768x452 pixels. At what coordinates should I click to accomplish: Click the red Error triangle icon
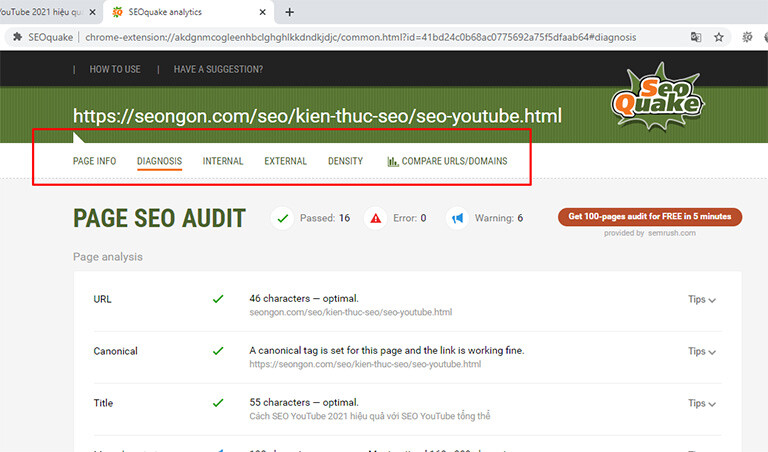click(x=375, y=218)
